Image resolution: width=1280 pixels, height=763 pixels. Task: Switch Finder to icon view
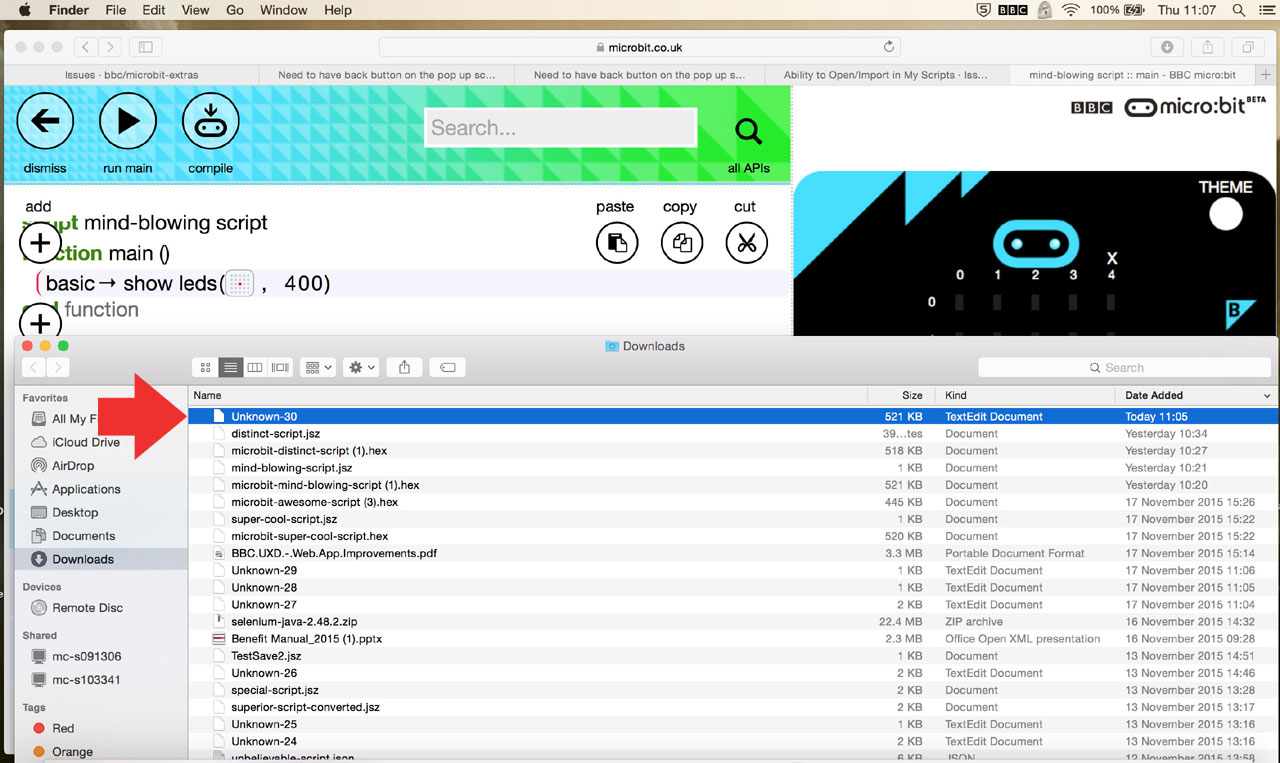point(205,368)
